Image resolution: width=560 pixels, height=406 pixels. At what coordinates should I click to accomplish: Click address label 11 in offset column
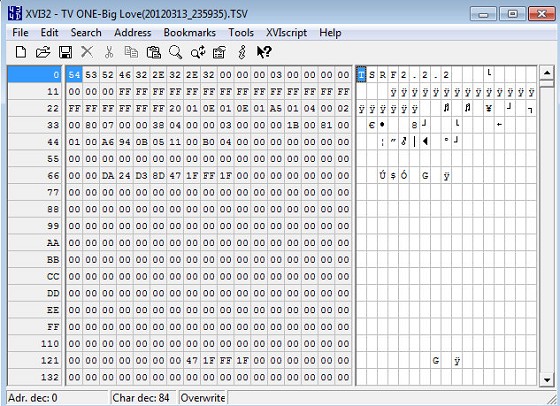pyautogui.click(x=35, y=91)
